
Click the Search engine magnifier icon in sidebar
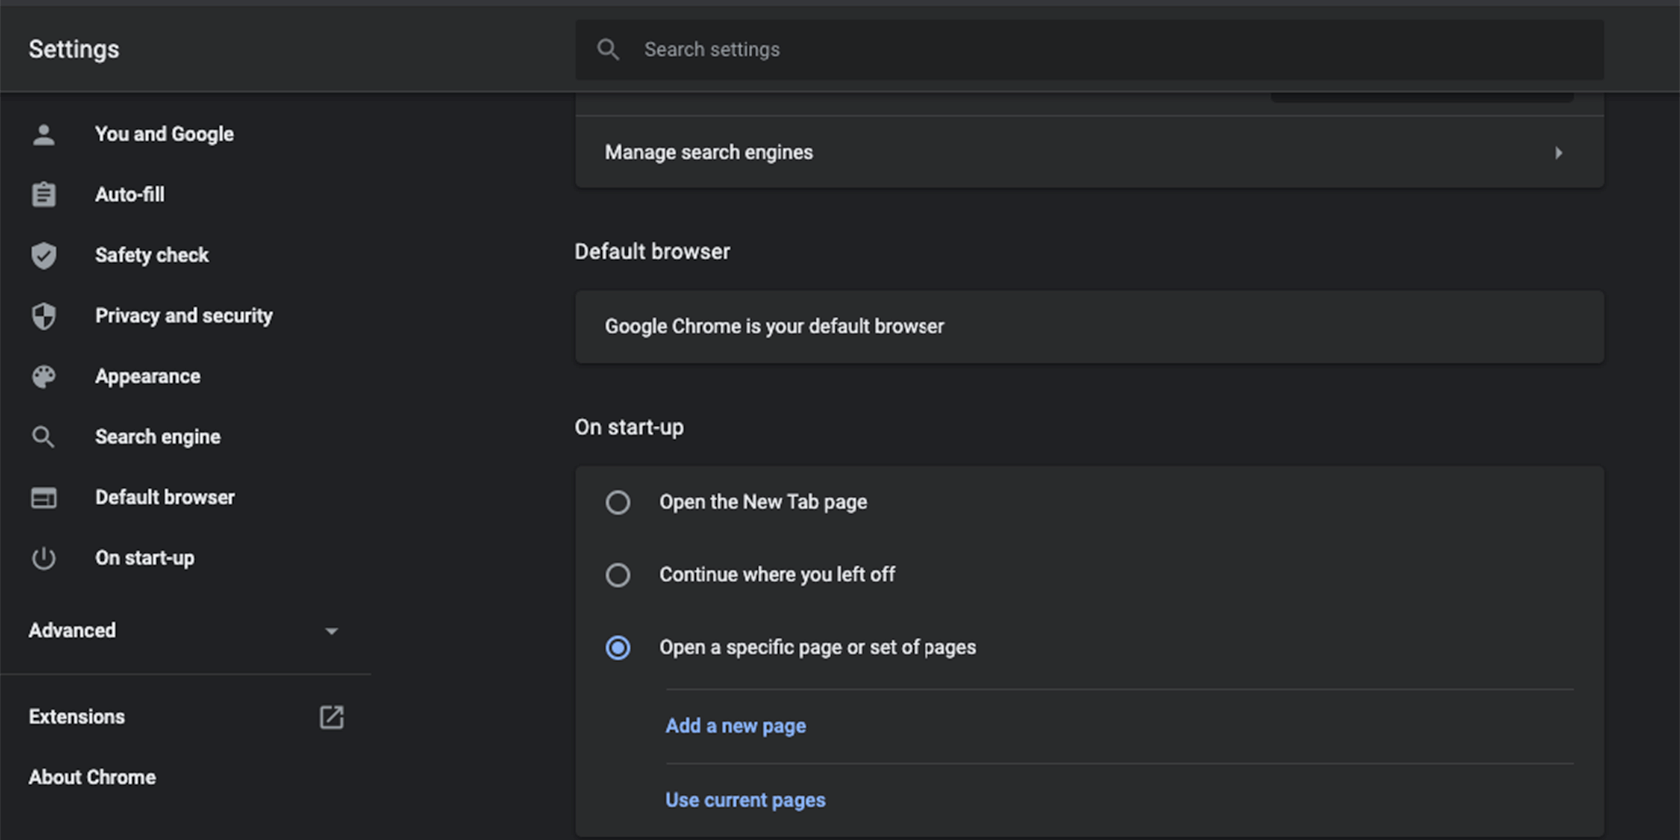pos(43,437)
